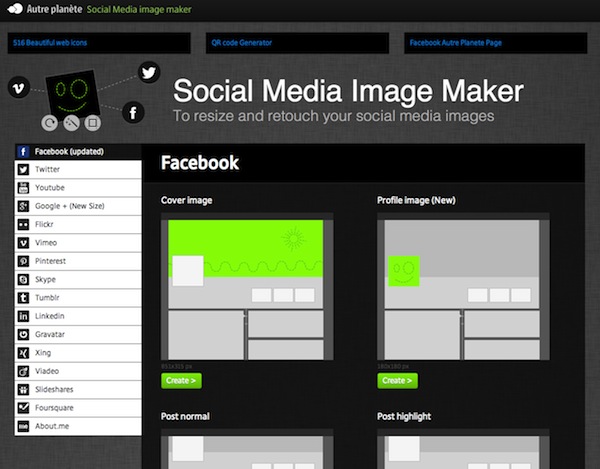Image resolution: width=600 pixels, height=469 pixels.
Task: Click the Youtube icon in the sidebar
Action: click(23, 188)
